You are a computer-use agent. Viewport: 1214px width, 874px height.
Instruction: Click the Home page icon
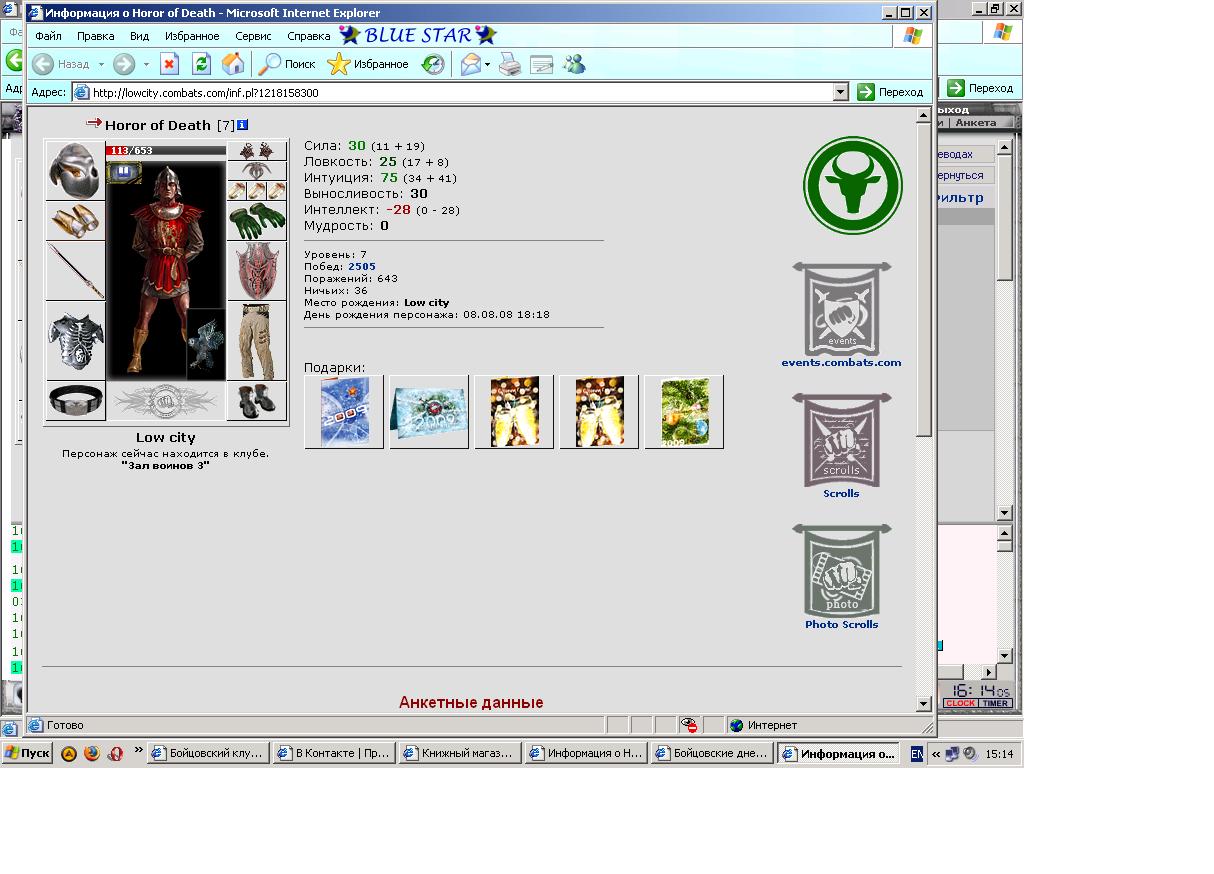pos(233,64)
